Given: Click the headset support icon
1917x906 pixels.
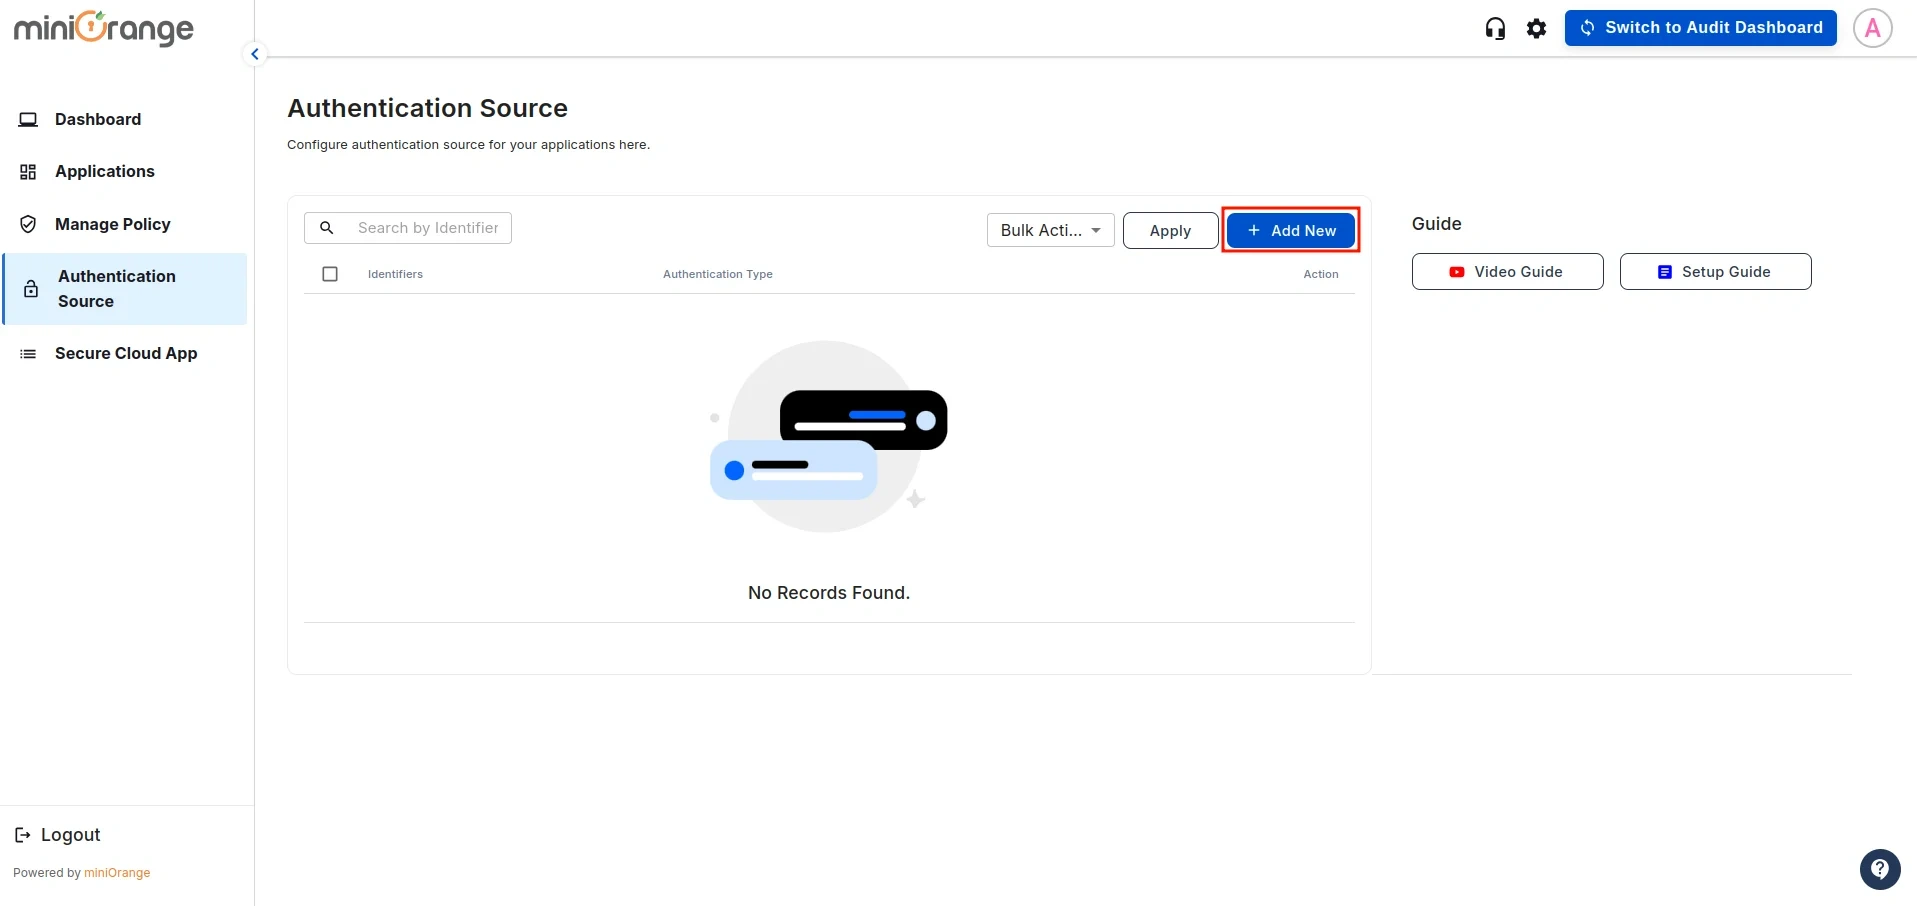Looking at the screenshot, I should coord(1494,28).
